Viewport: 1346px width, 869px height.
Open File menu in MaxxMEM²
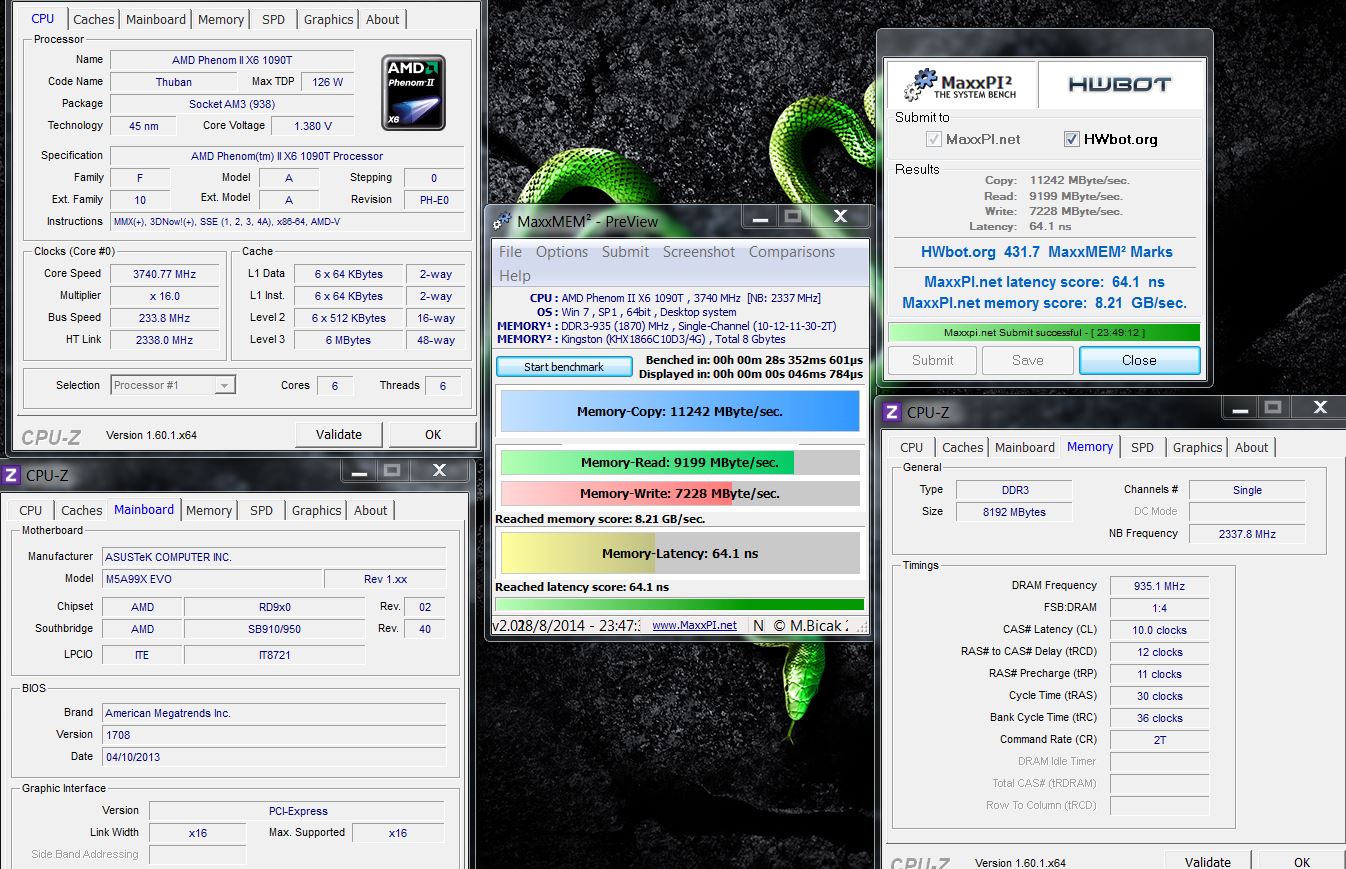point(510,252)
